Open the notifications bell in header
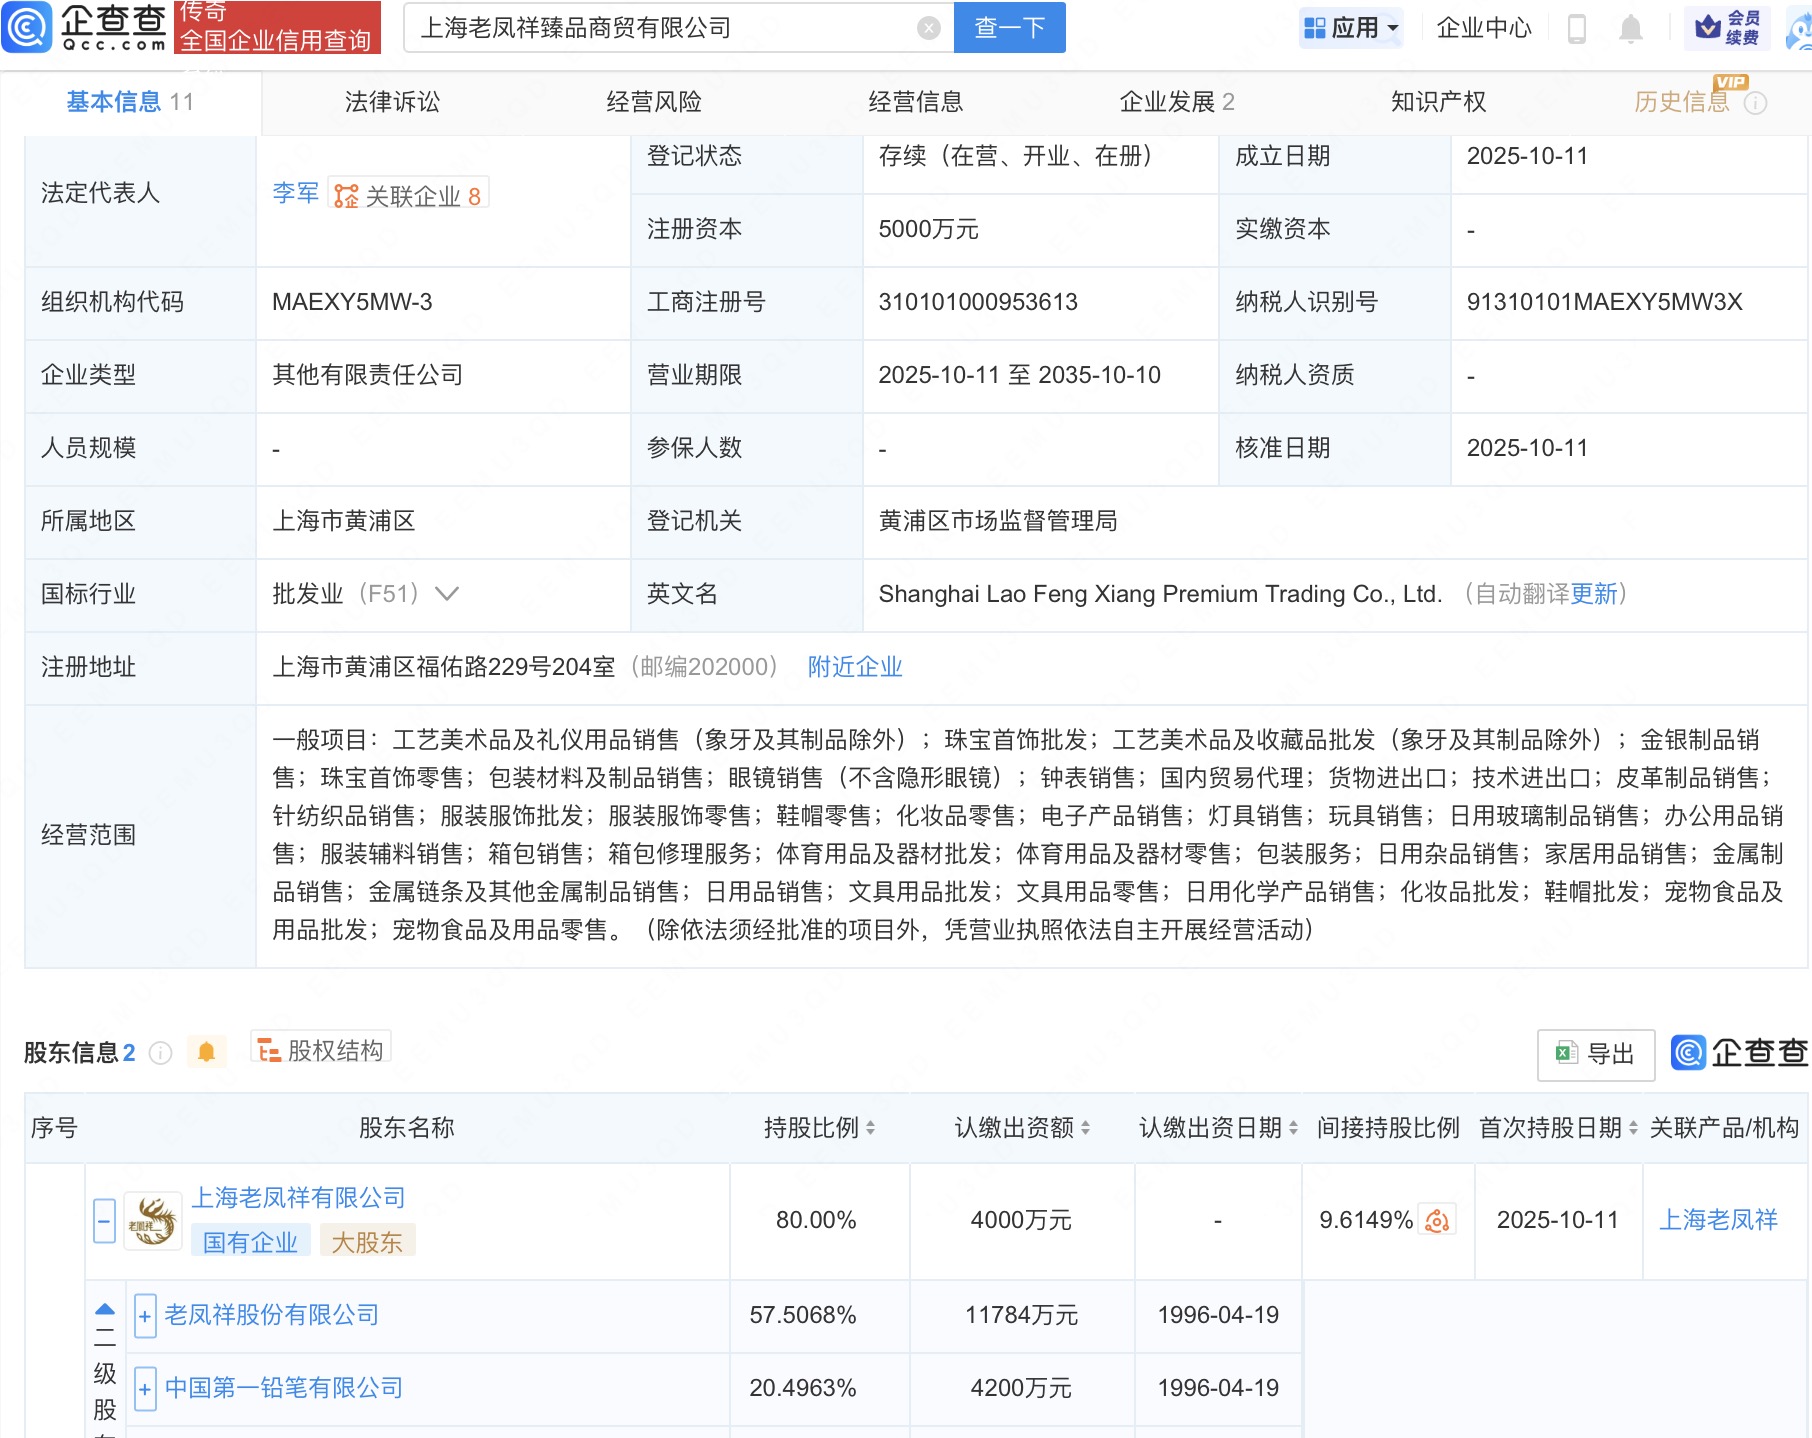The height and width of the screenshot is (1438, 1812). tap(1630, 28)
